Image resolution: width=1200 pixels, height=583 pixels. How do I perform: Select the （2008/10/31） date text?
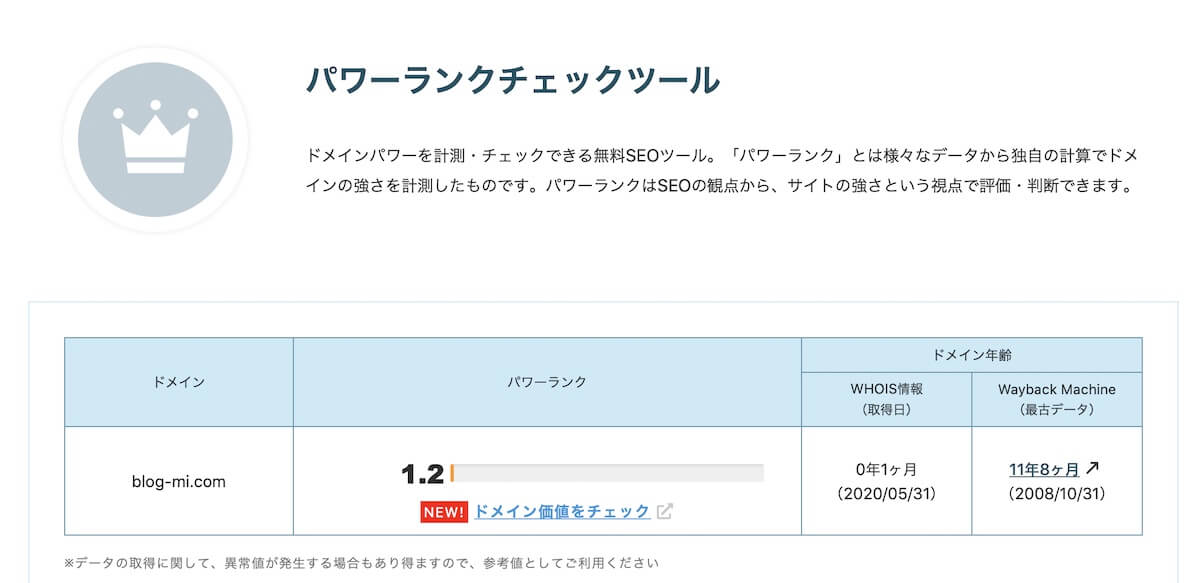pyautogui.click(x=1057, y=494)
